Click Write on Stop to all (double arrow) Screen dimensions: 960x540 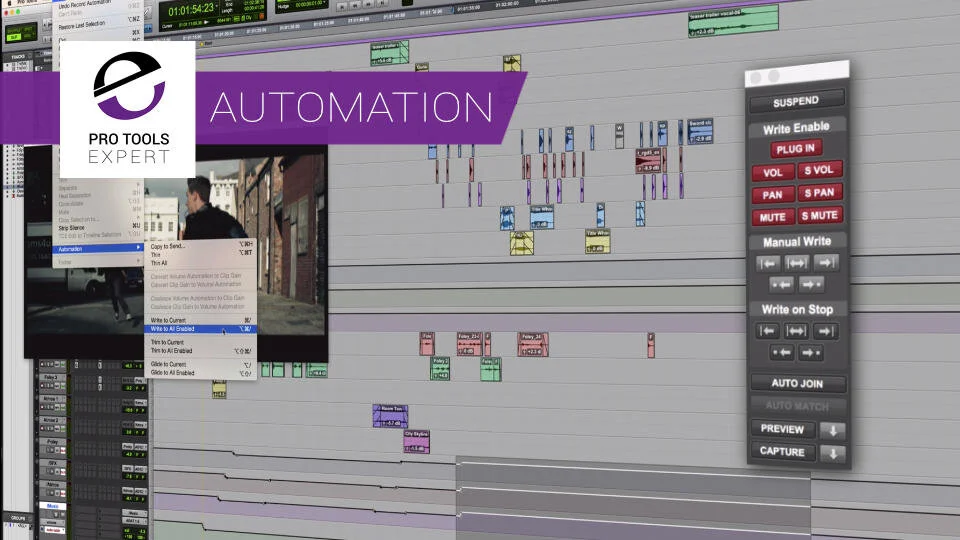(796, 331)
